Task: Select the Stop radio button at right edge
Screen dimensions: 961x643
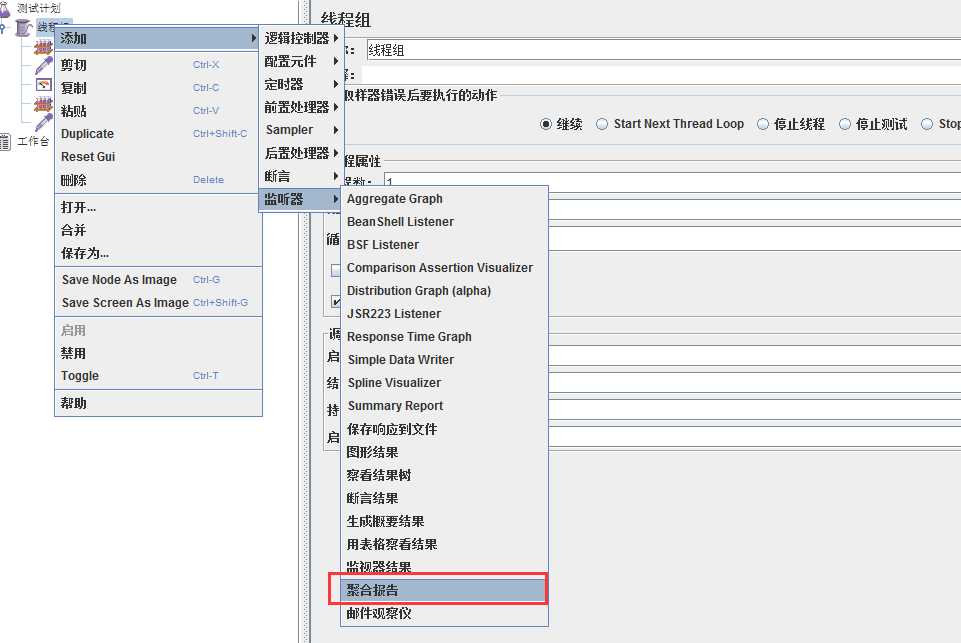Action: 927,124
